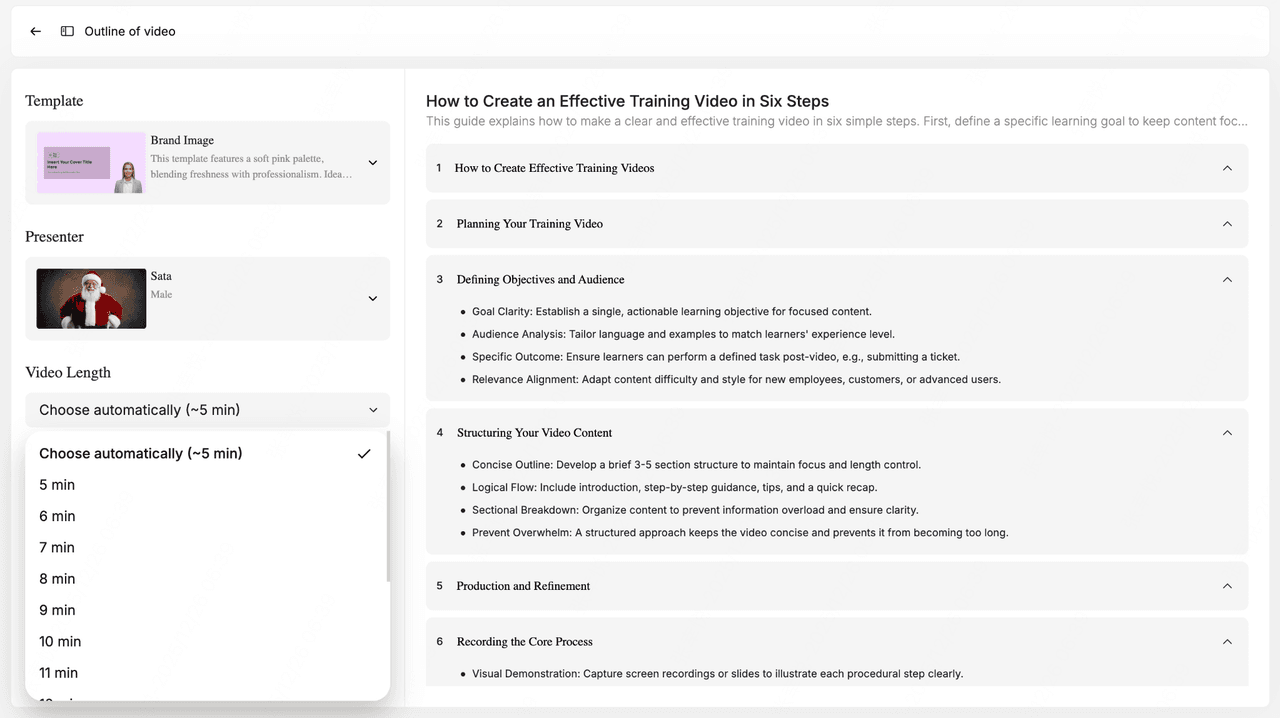Click the back arrow icon
The image size is (1280, 718).
point(36,31)
